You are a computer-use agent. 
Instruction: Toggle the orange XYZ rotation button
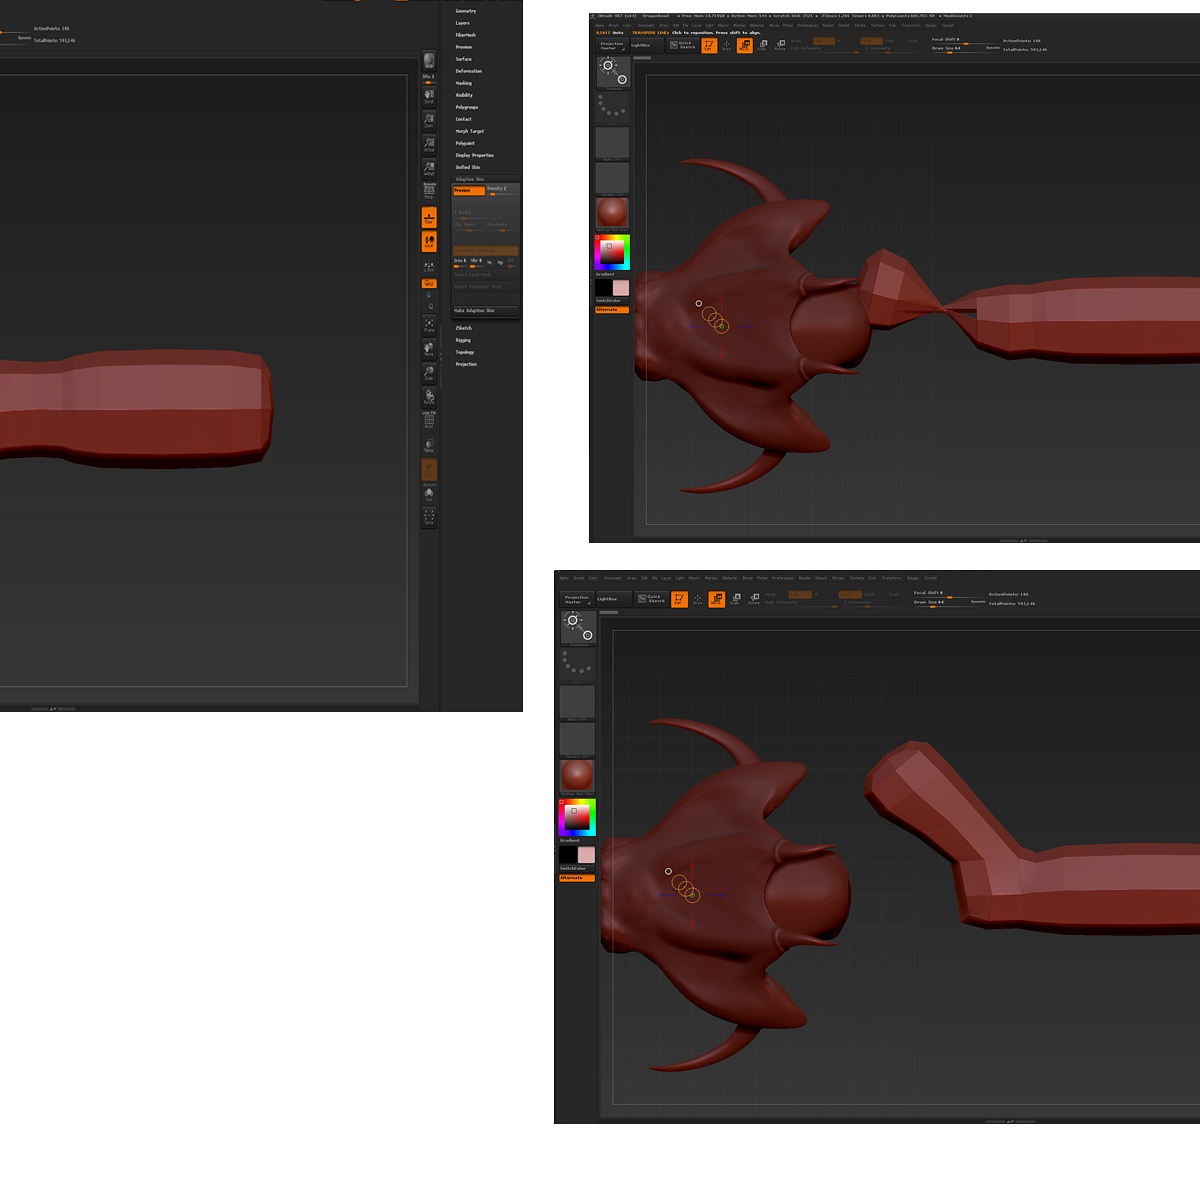coord(429,283)
